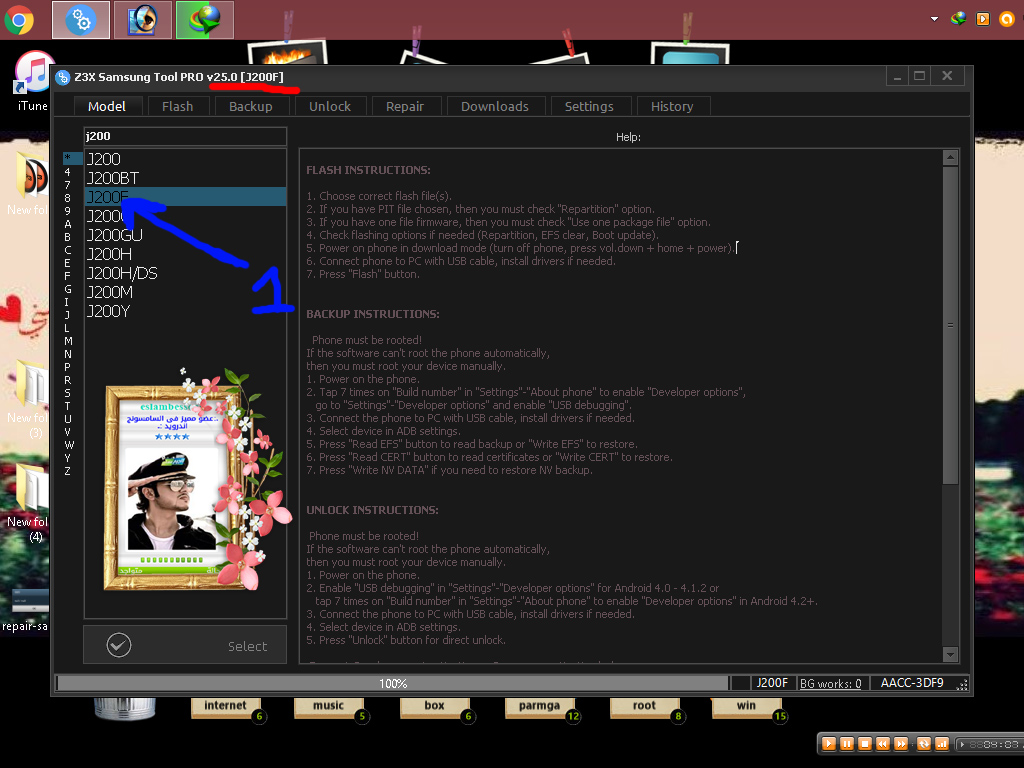Open Google Chrome from the taskbar
This screenshot has width=1024, height=768.
click(19, 20)
